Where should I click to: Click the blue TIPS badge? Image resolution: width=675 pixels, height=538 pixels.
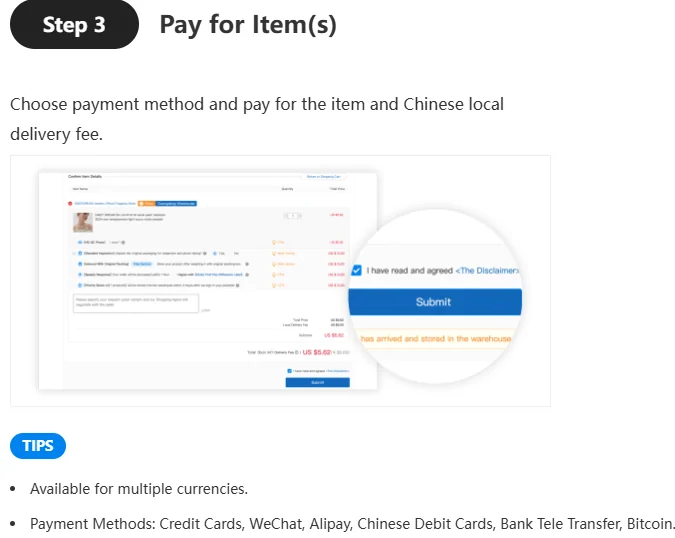38,446
